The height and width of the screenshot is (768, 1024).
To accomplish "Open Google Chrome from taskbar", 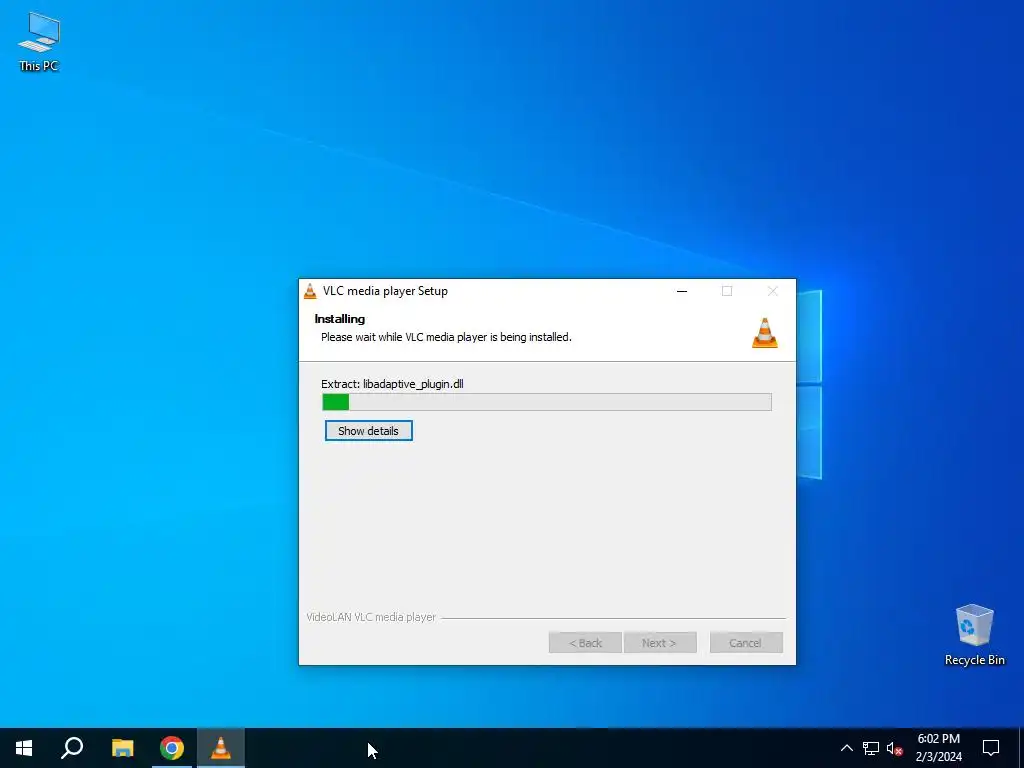I will tap(172, 748).
